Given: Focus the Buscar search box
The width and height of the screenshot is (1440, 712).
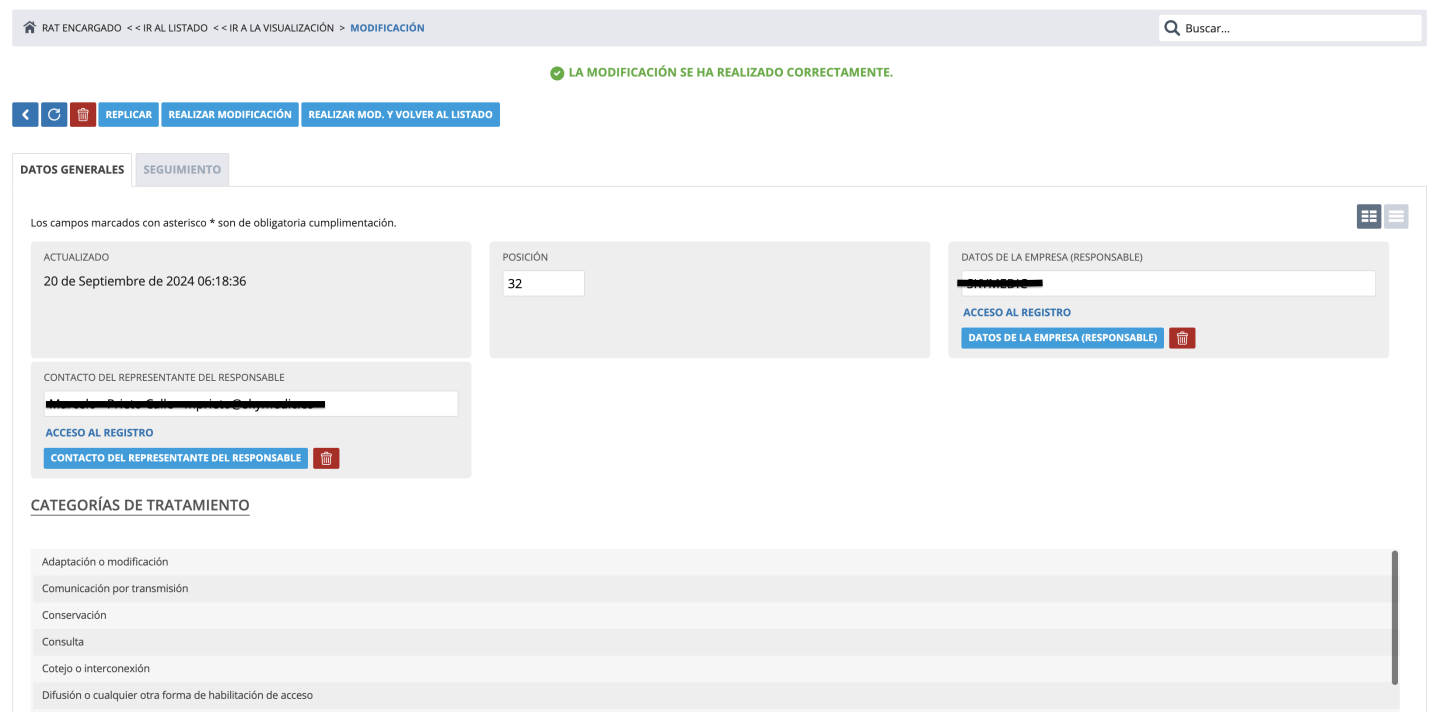Looking at the screenshot, I should pyautogui.click(x=1300, y=28).
